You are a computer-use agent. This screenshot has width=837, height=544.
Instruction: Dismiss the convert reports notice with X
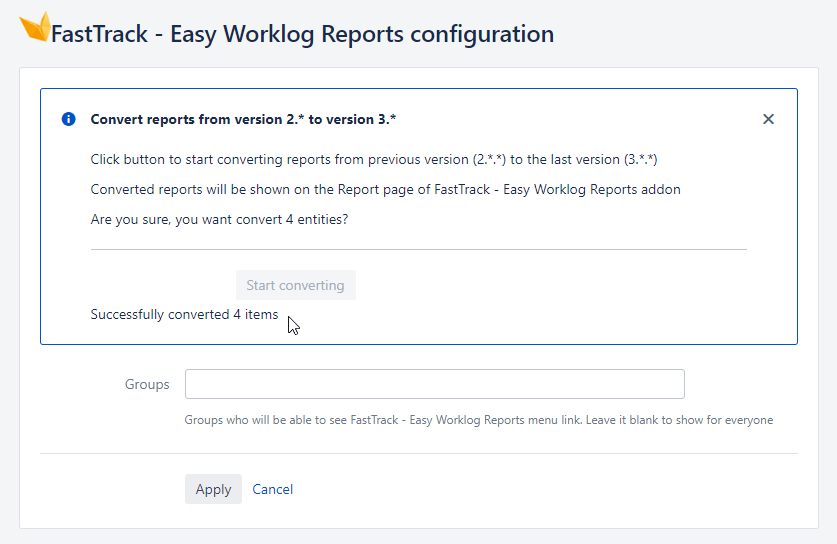[x=768, y=119]
